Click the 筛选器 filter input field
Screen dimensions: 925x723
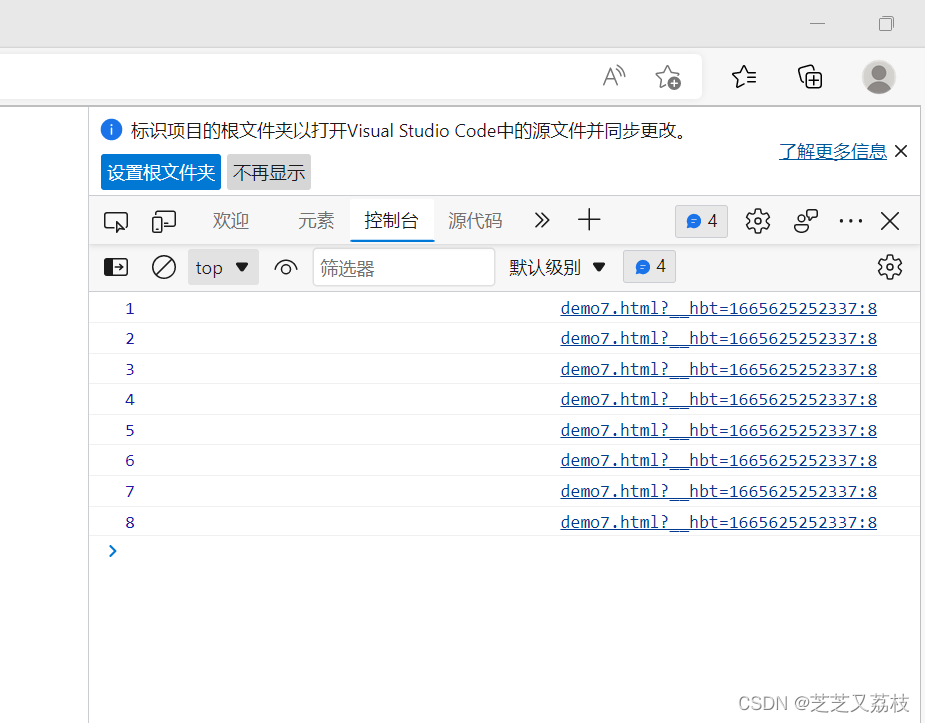(404, 268)
